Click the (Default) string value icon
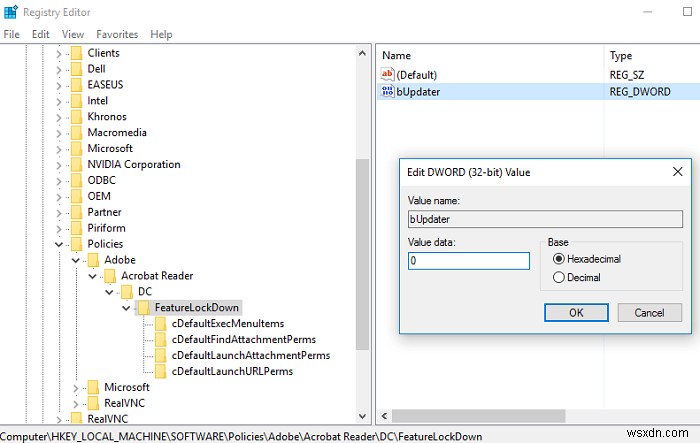 pyautogui.click(x=387, y=74)
